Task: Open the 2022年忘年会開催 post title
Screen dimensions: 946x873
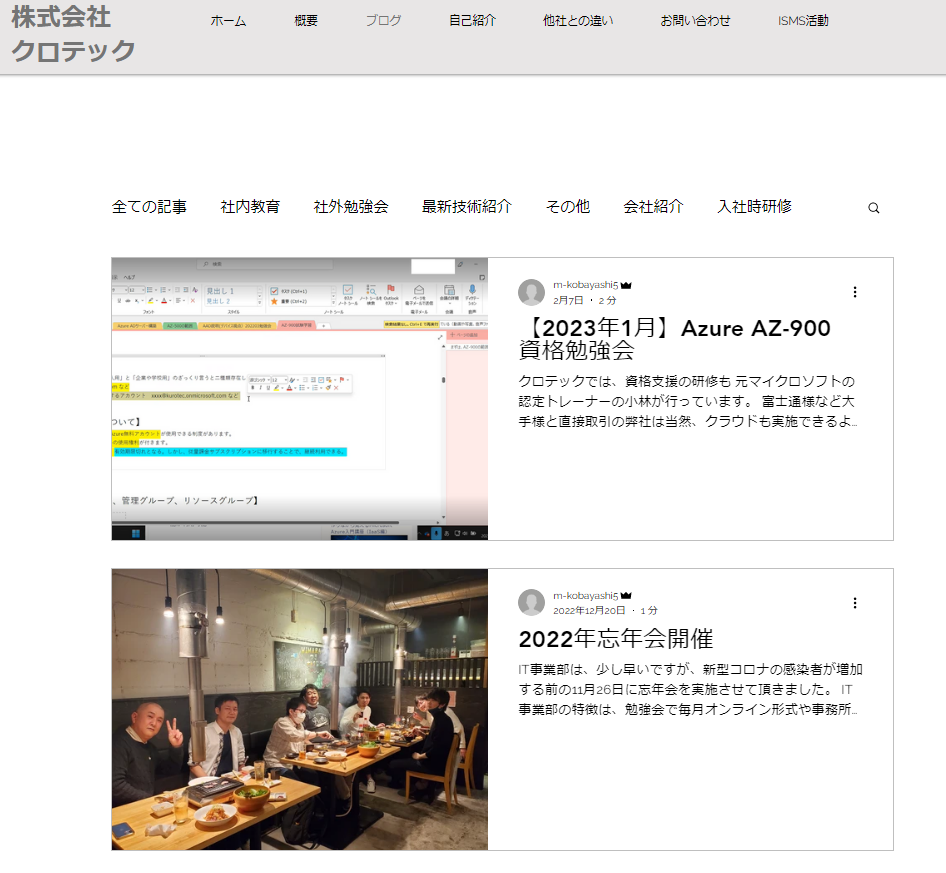Action: tap(615, 639)
